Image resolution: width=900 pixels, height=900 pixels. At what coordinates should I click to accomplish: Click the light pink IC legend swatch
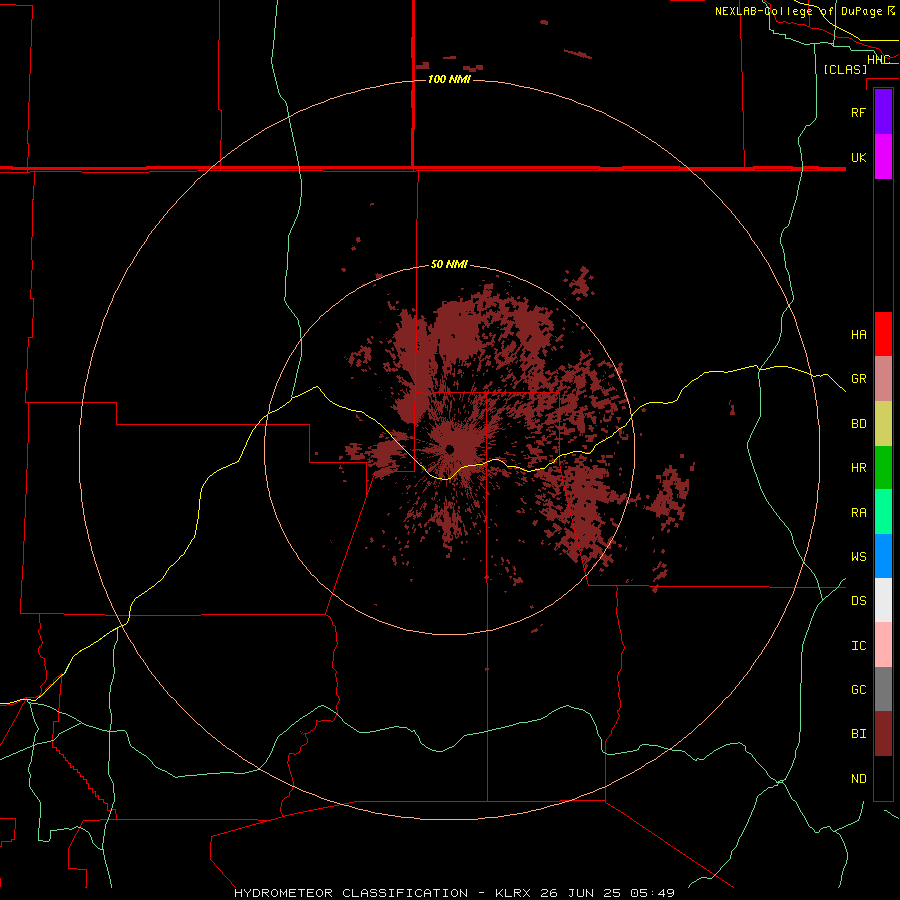point(883,645)
